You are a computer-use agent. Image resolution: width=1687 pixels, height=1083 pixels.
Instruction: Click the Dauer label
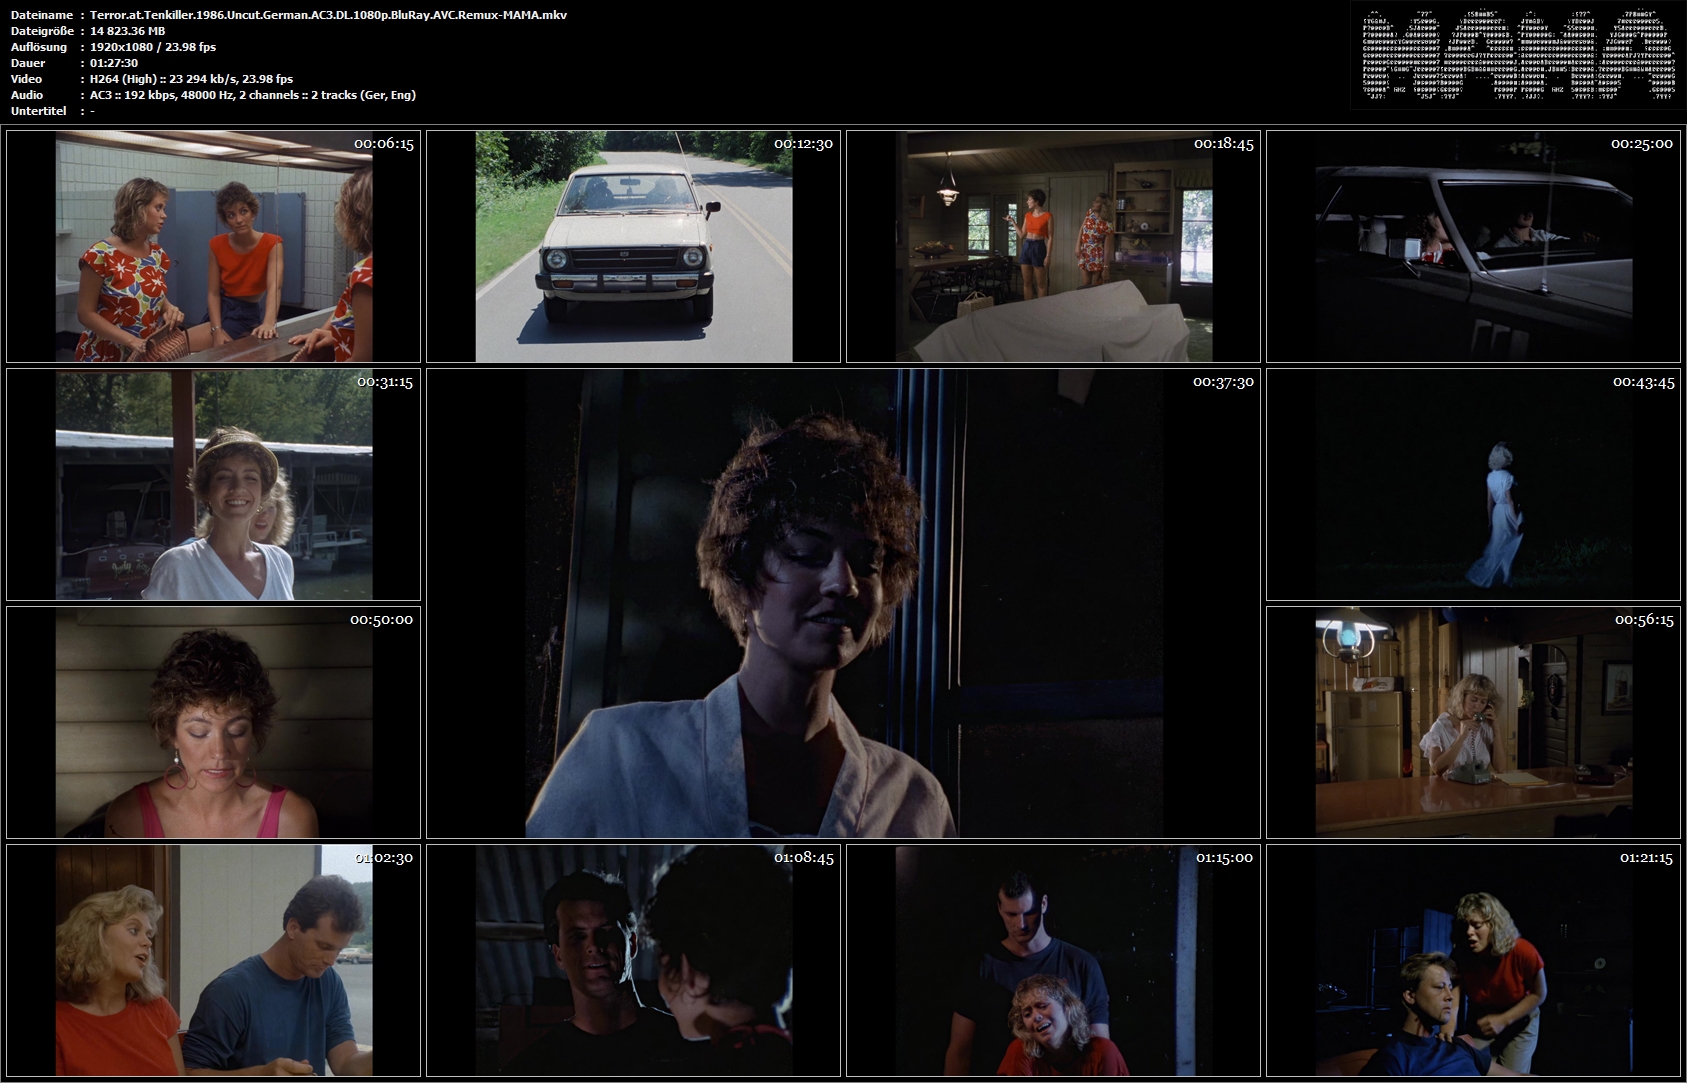[x=28, y=63]
